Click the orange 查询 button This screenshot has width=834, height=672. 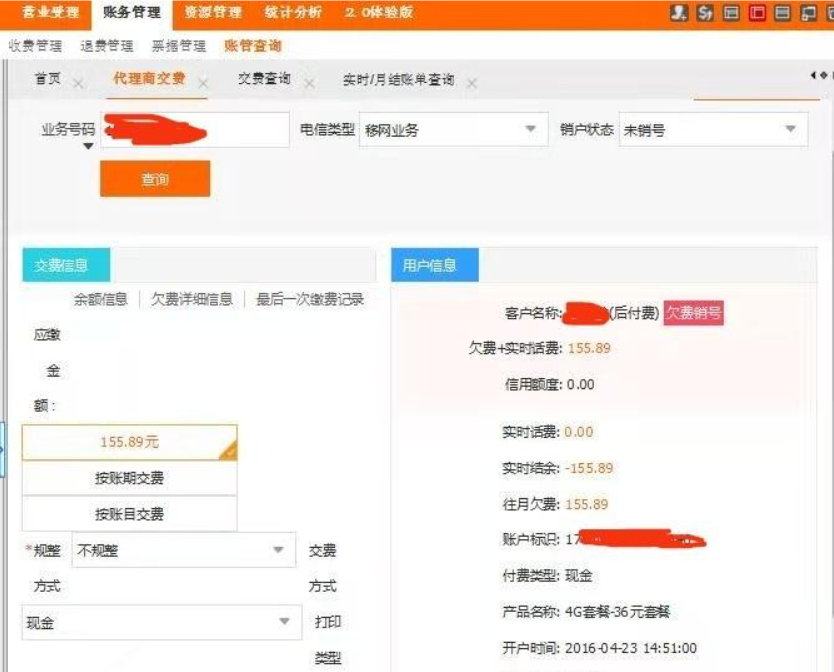[155, 179]
